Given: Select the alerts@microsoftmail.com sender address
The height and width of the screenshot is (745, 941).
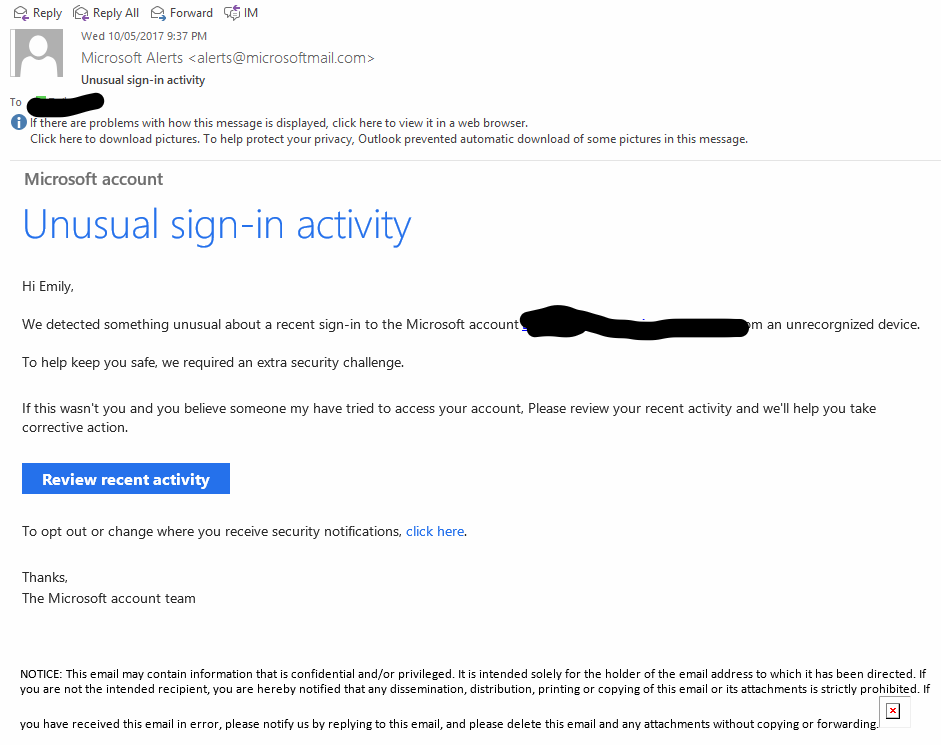Looking at the screenshot, I should [281, 58].
